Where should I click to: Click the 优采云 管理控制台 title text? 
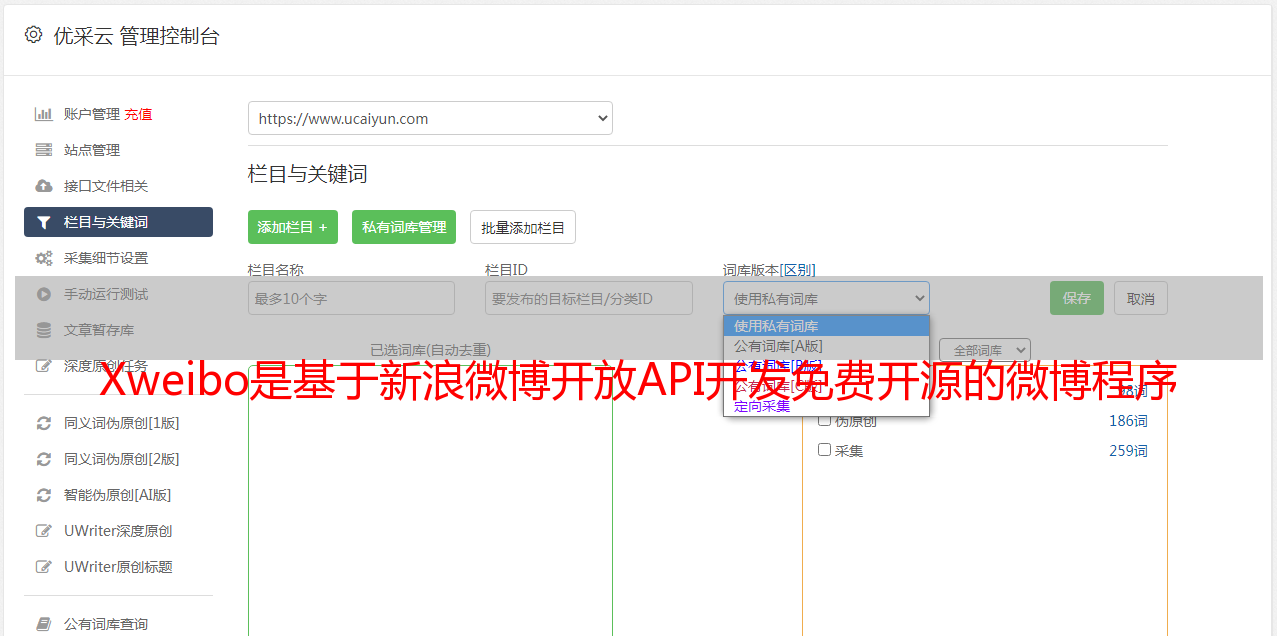tap(137, 36)
